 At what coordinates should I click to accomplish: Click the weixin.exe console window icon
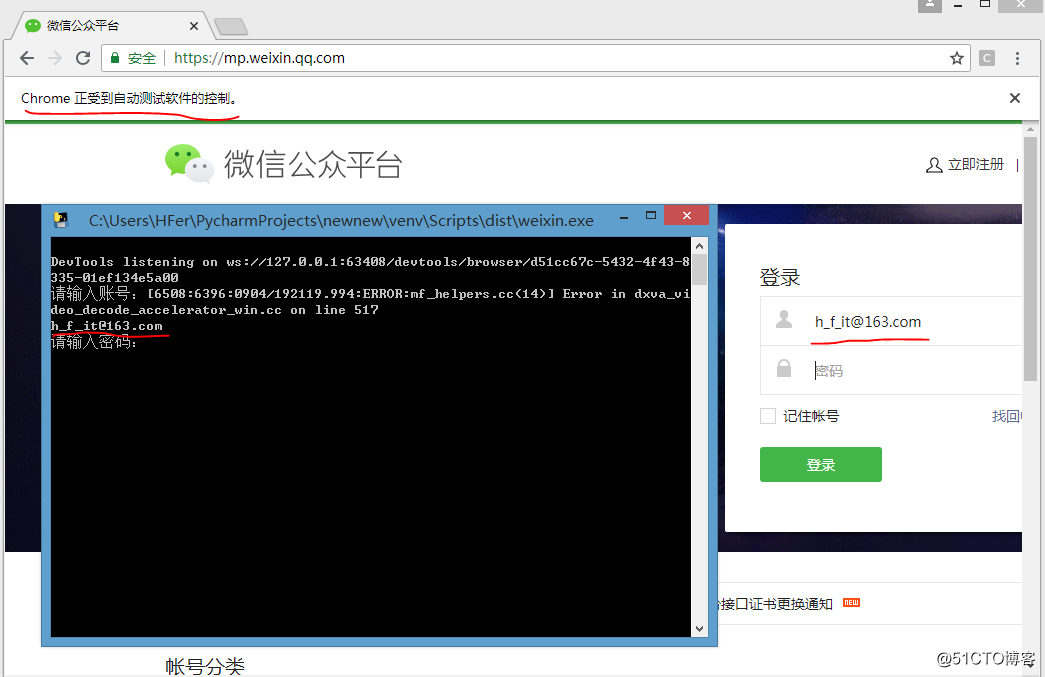click(x=61, y=220)
